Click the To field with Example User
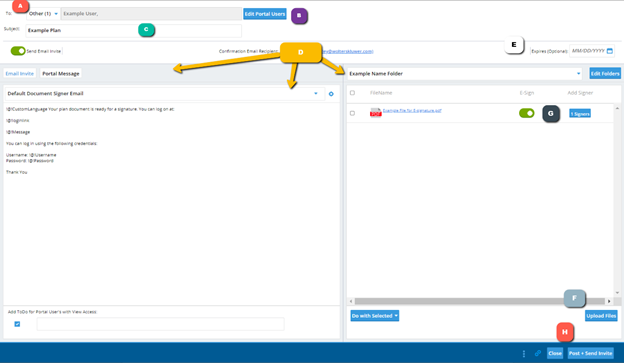Viewport: 624px width, 363px height. coord(151,14)
